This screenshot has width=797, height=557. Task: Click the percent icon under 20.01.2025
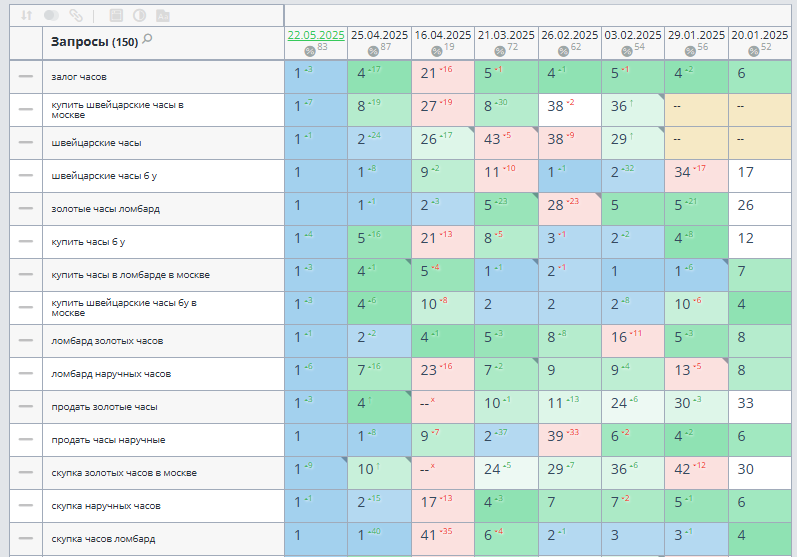[x=753, y=51]
